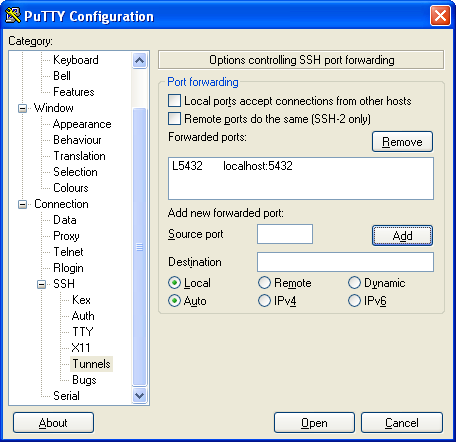This screenshot has width=456, height=442.
Task: Select the Remote radio button
Action: [264, 283]
